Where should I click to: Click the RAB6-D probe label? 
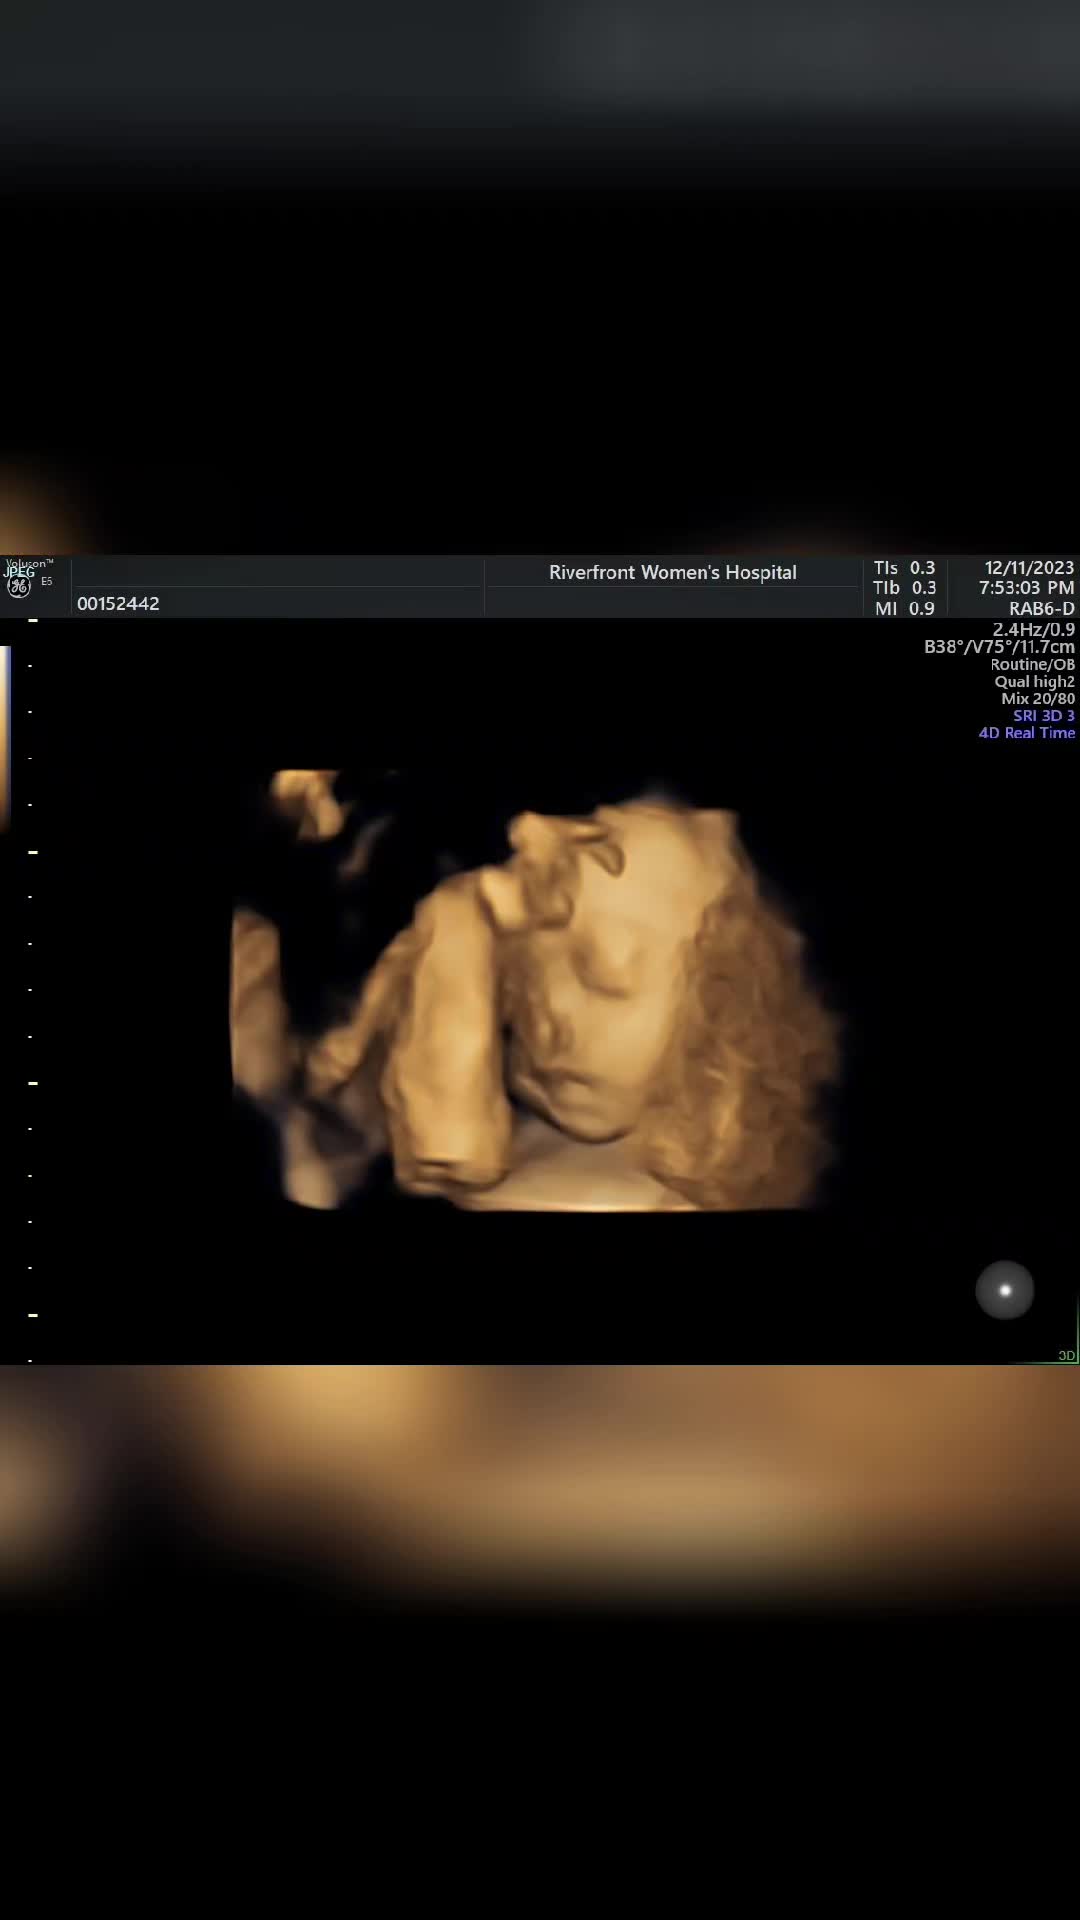pos(1042,608)
